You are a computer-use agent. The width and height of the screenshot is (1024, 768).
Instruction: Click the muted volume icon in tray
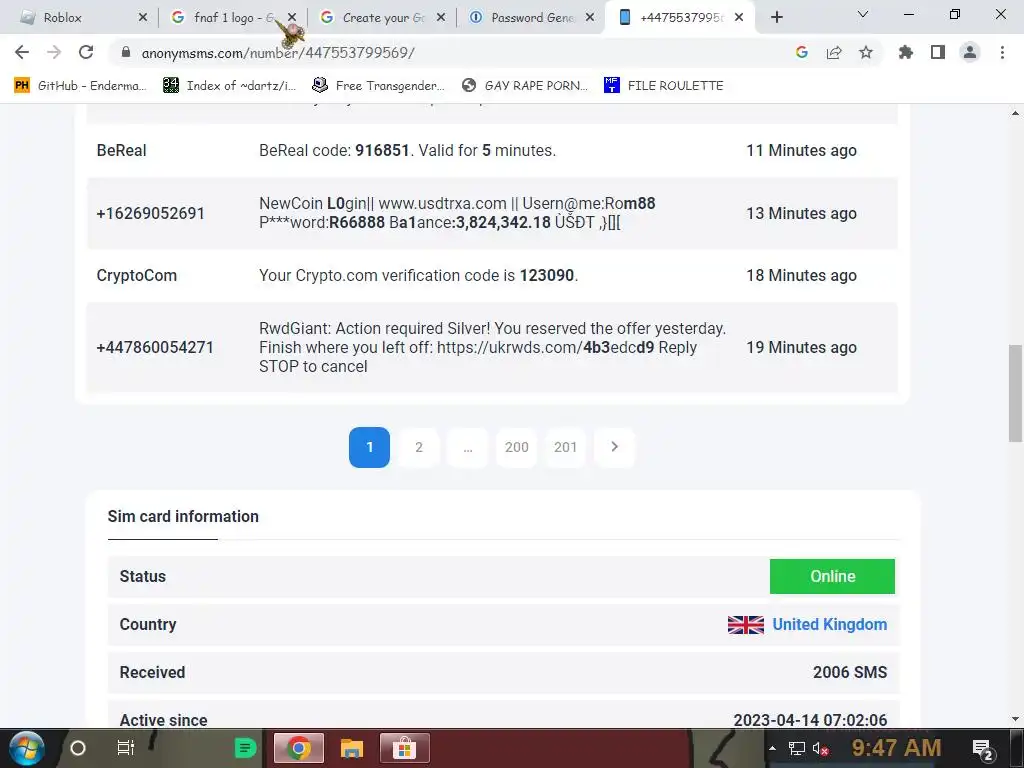[x=820, y=748]
